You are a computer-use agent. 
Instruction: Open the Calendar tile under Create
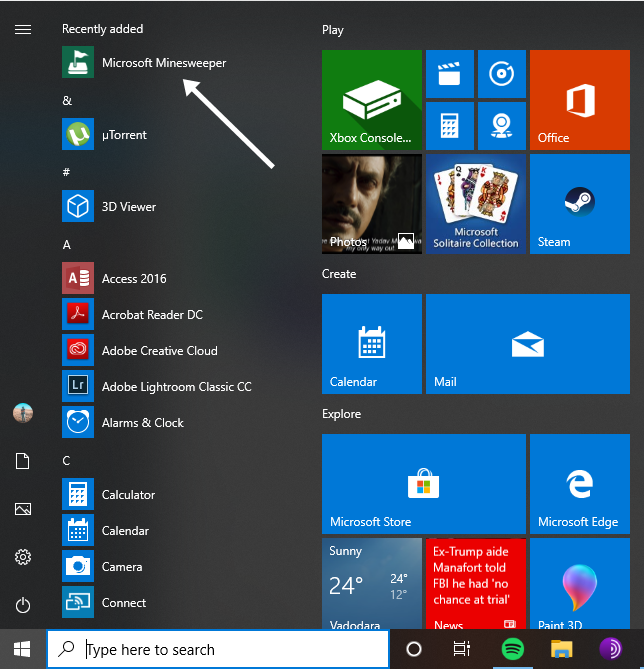372,344
